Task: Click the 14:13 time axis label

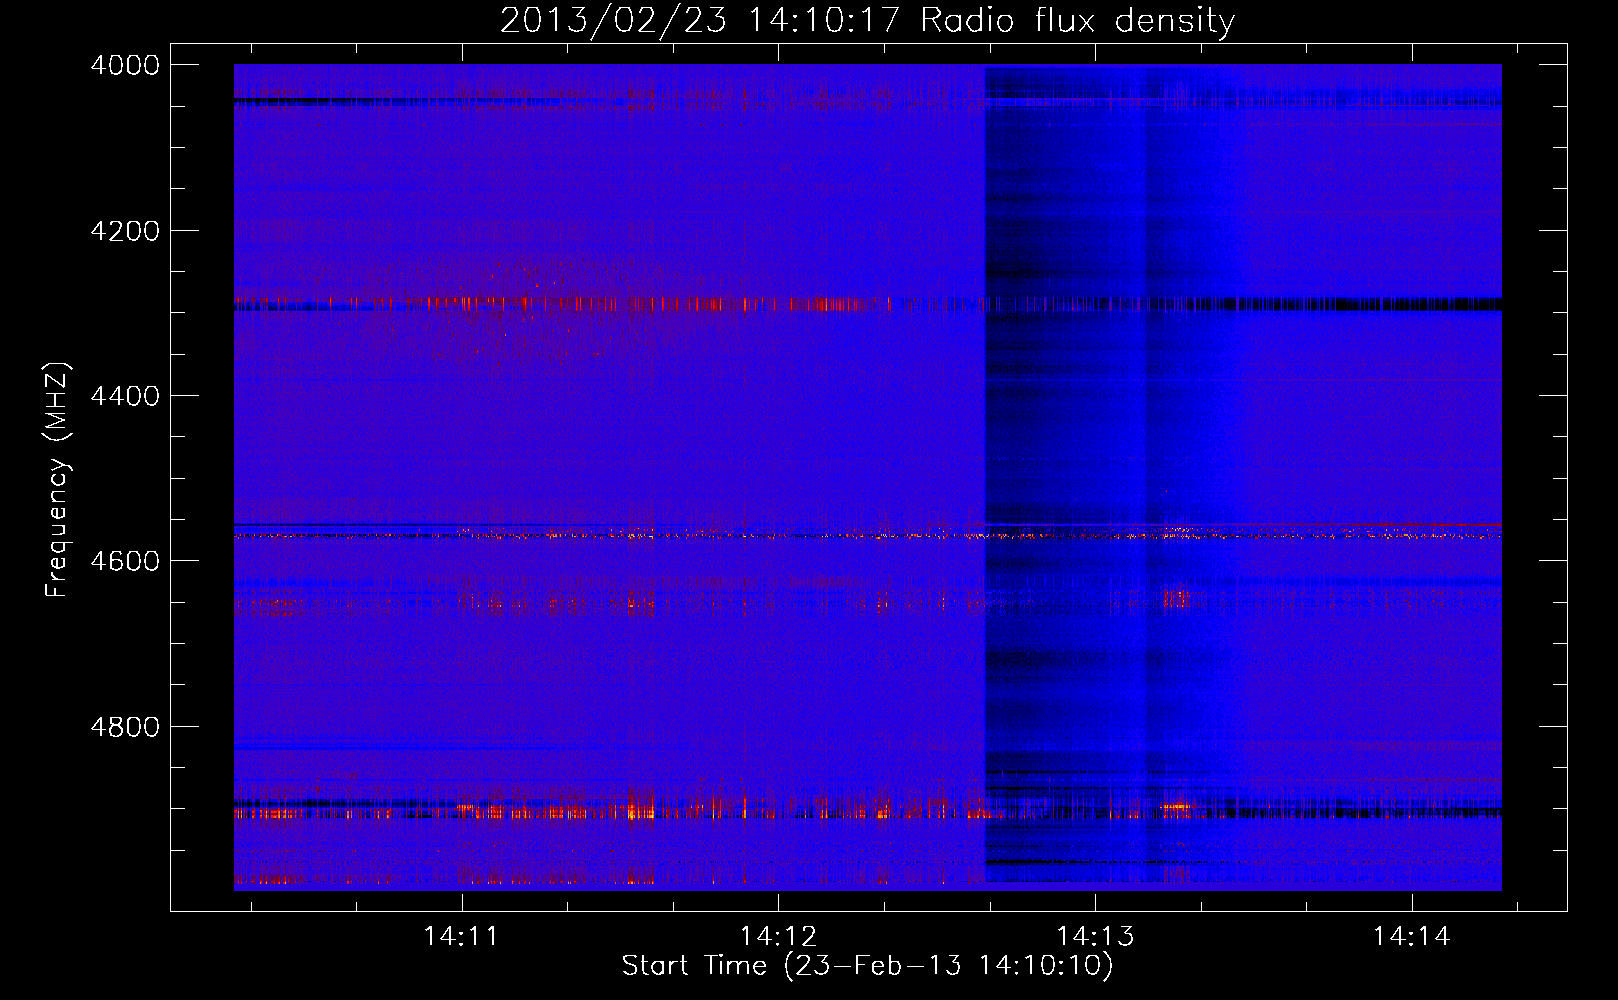Action: tap(1096, 937)
